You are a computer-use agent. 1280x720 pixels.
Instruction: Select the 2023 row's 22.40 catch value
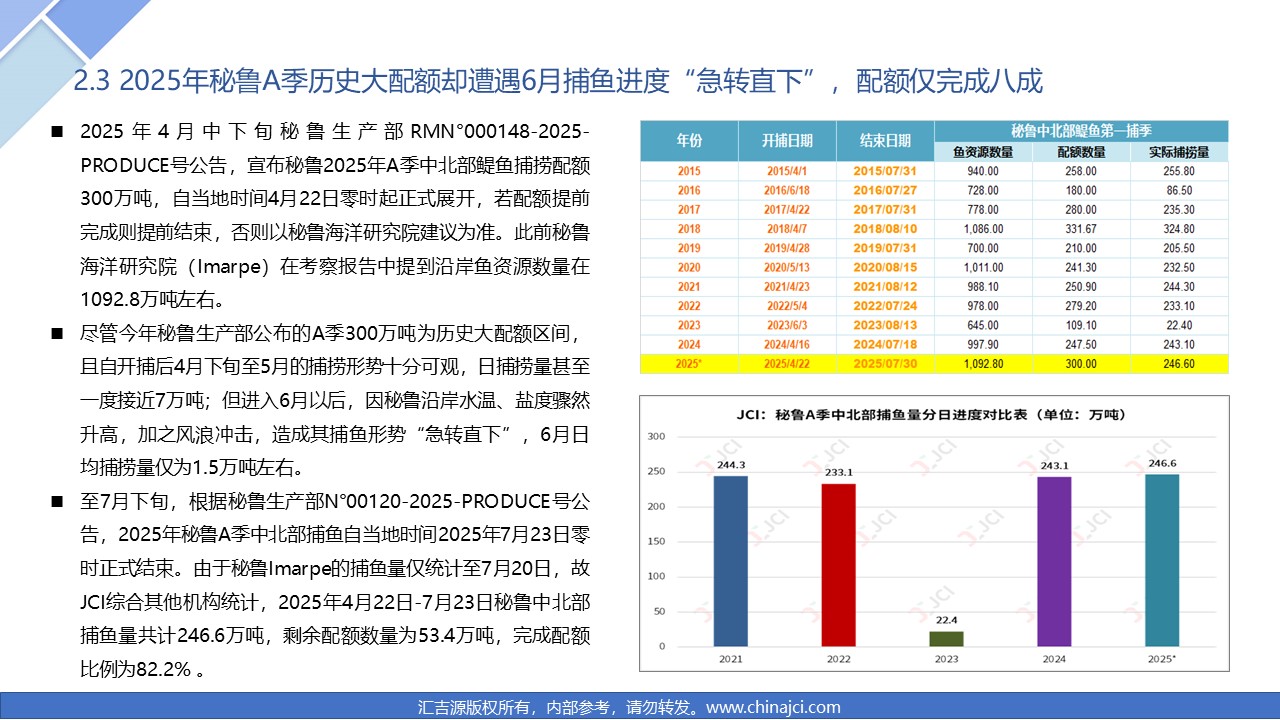(1179, 325)
